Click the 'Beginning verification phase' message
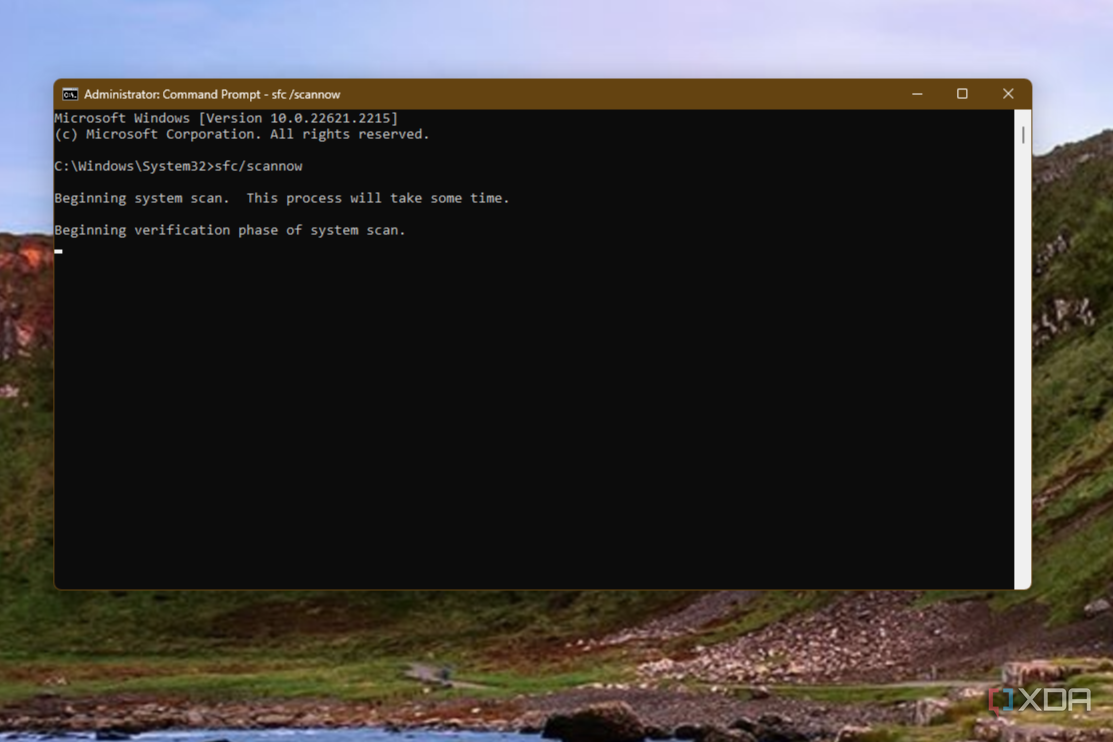Image resolution: width=1113 pixels, height=742 pixels. [x=230, y=230]
